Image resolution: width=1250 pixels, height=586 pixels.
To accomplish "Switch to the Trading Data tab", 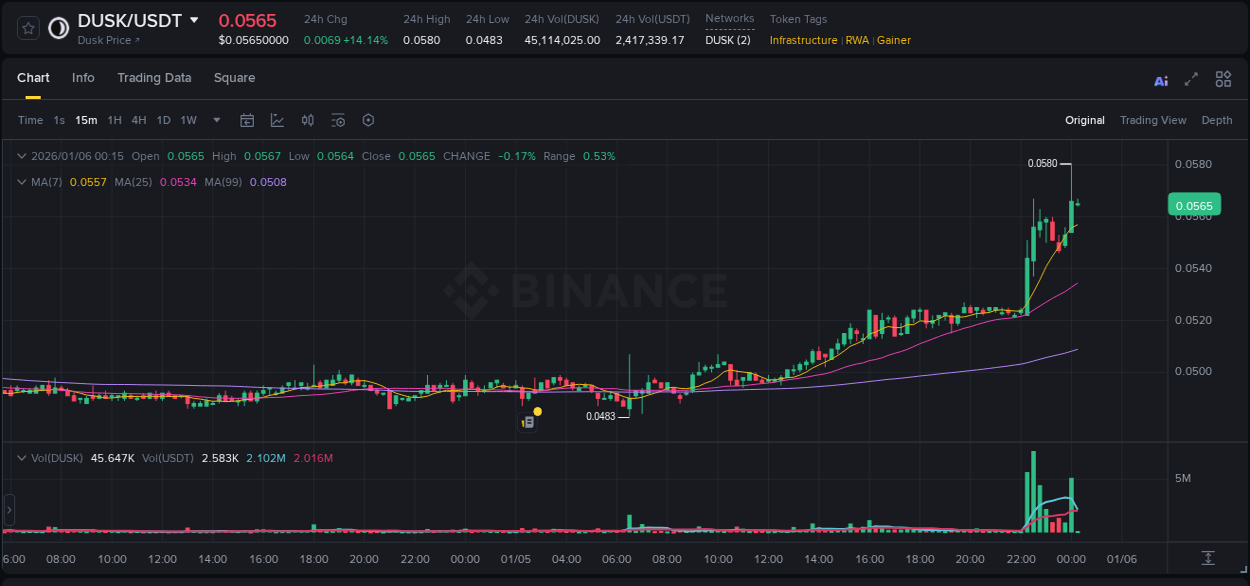I will coord(154,78).
